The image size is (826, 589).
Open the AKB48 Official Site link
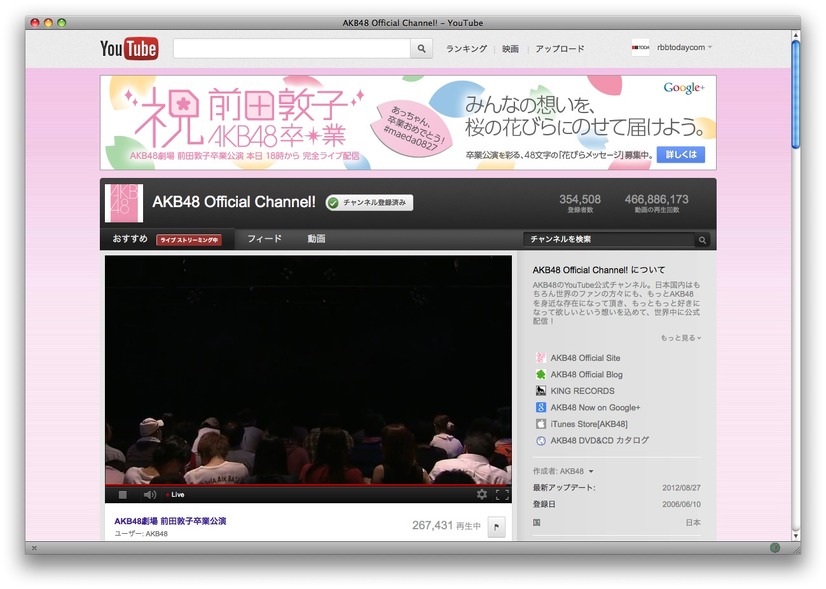[585, 358]
